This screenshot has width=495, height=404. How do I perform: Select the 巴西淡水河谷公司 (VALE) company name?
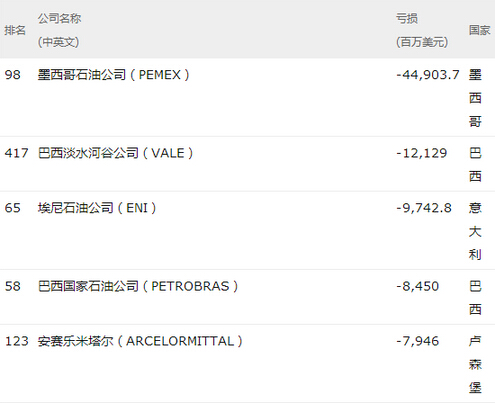pos(115,153)
